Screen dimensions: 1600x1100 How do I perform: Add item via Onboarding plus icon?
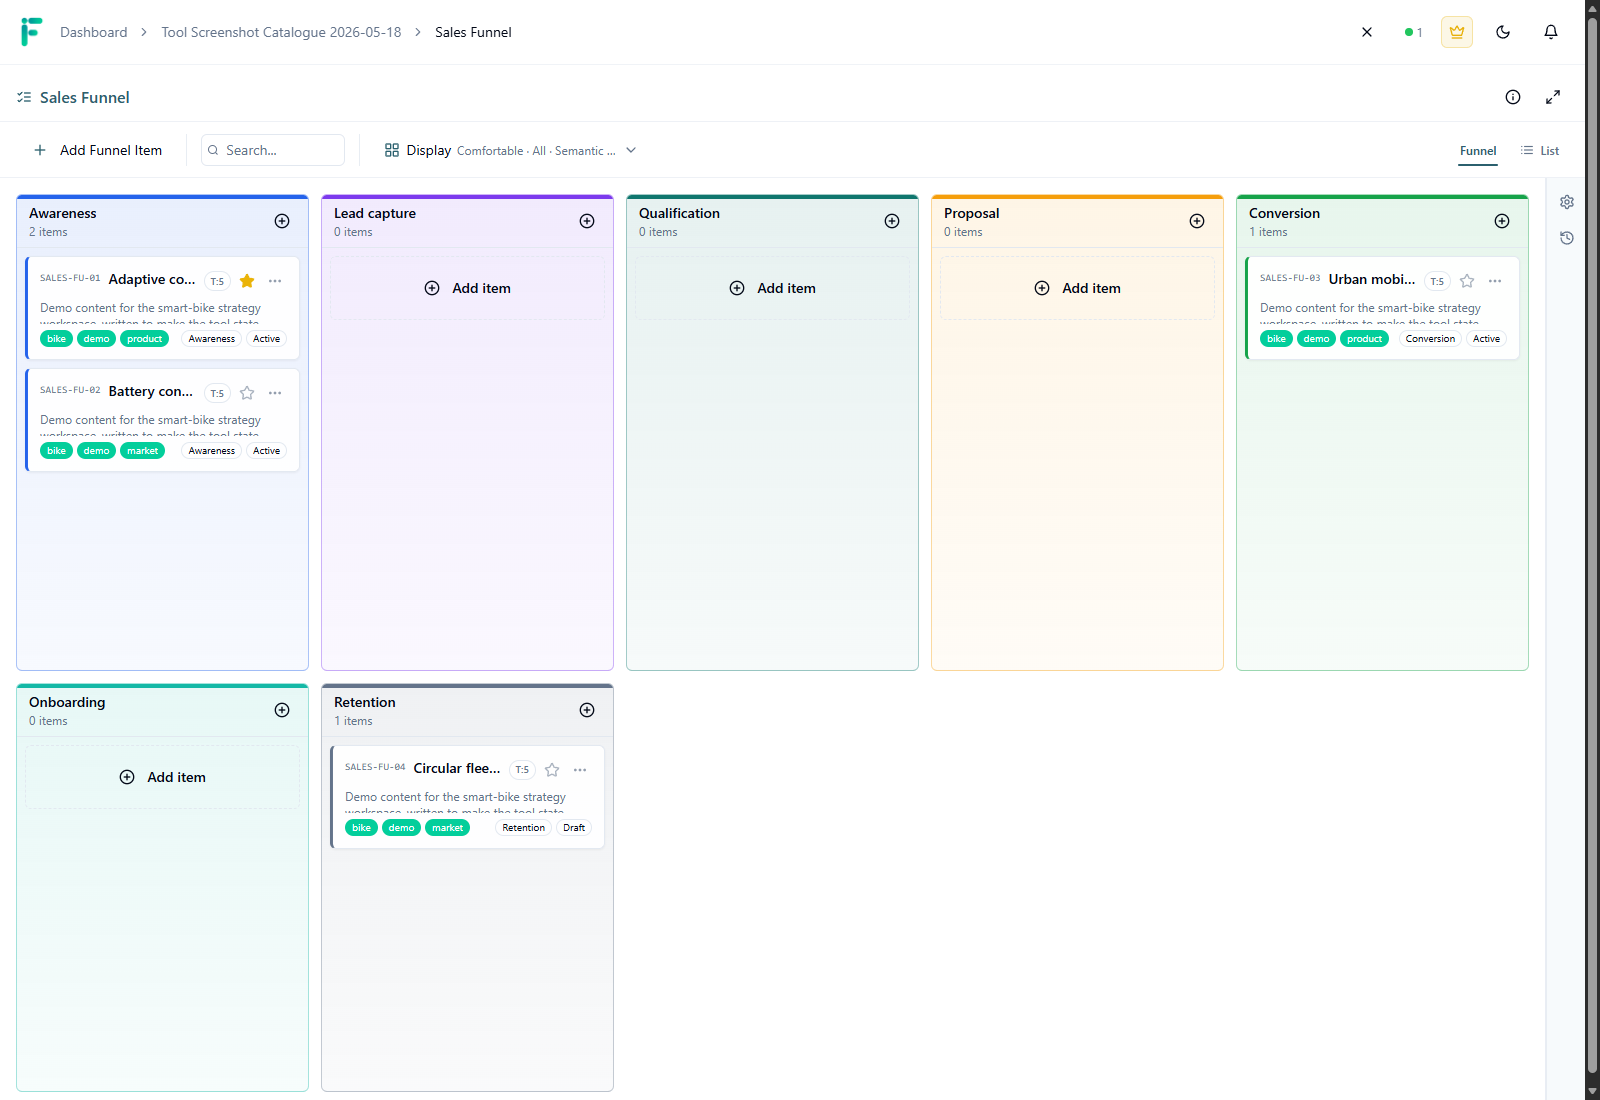coord(282,710)
